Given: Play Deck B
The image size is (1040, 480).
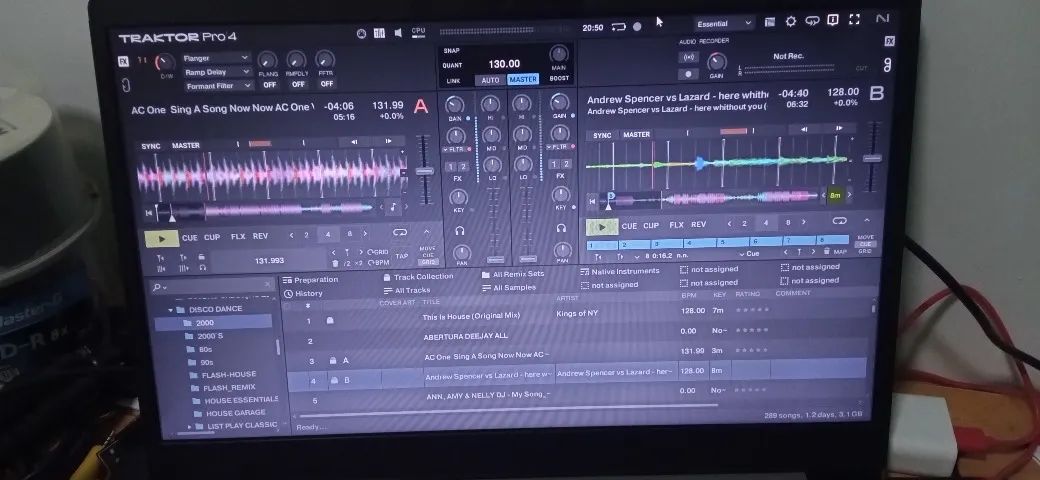Looking at the screenshot, I should click(602, 227).
